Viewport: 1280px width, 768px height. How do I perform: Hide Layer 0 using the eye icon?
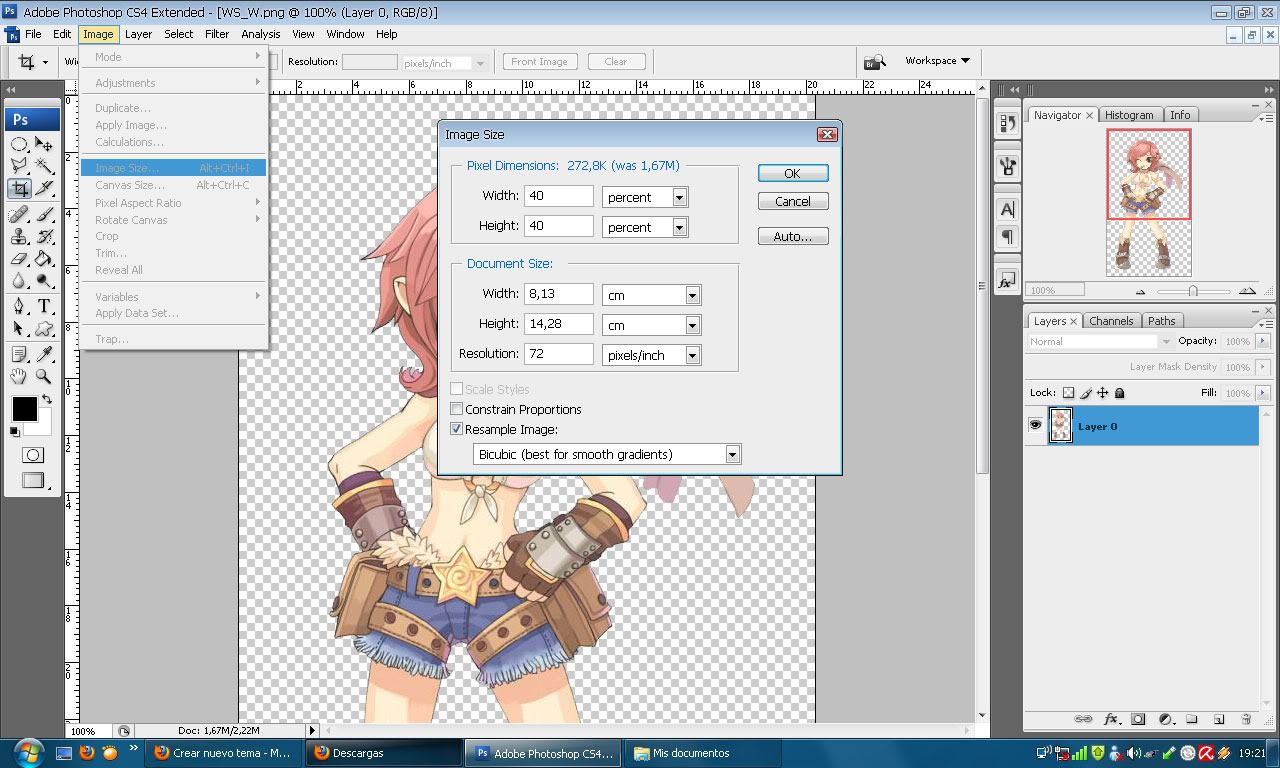(1035, 425)
